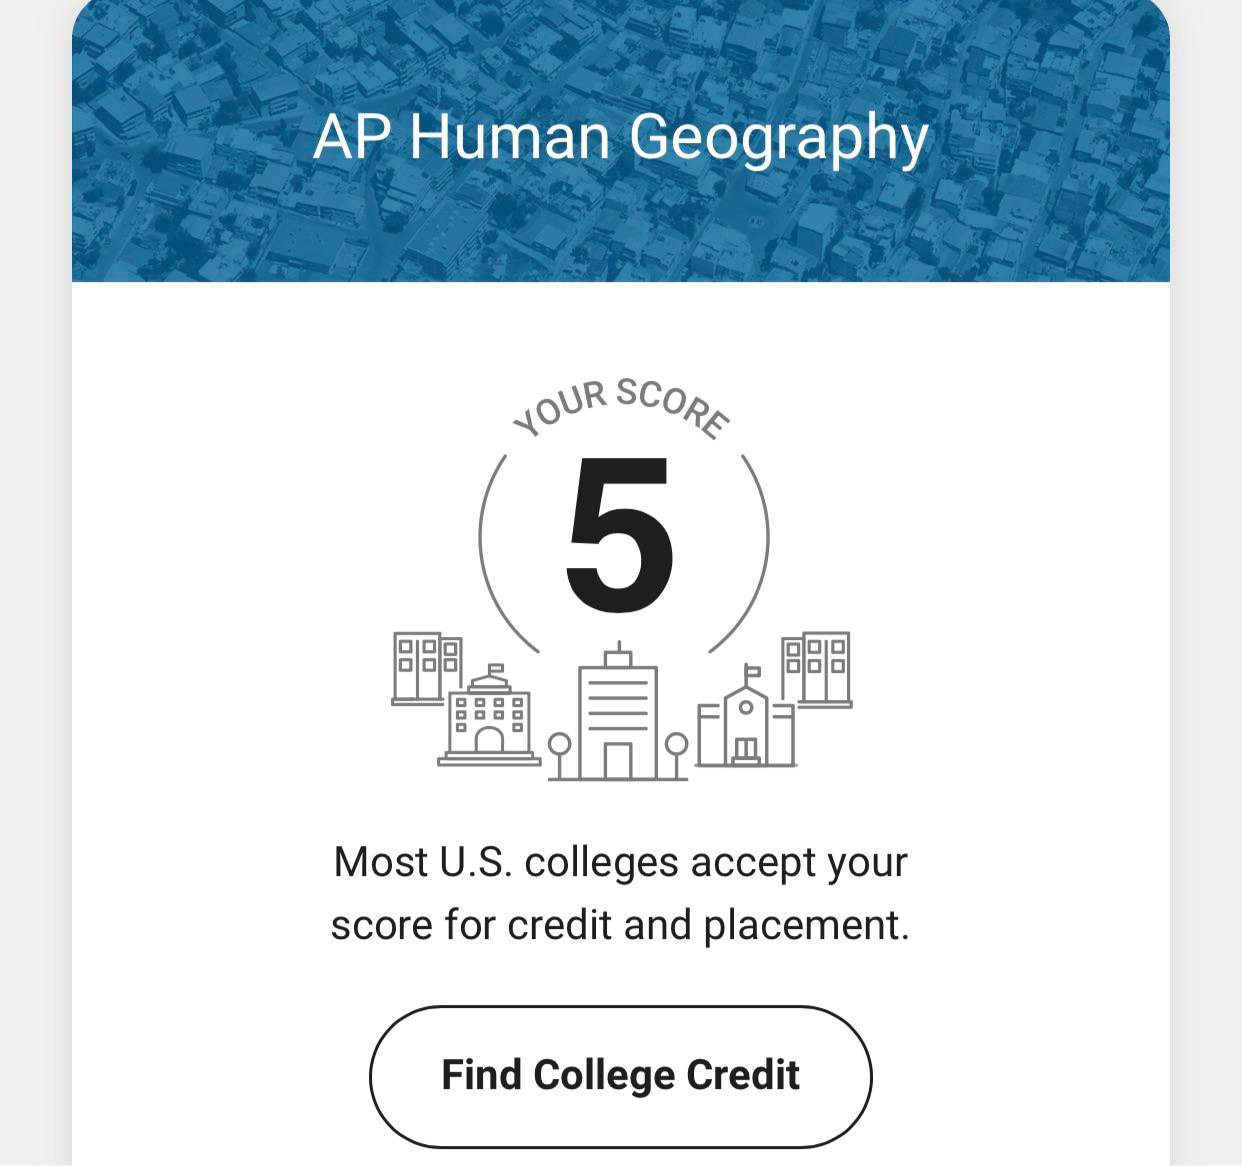The image size is (1242, 1166).
Task: Select the campus buildings illustration
Action: 618,705
